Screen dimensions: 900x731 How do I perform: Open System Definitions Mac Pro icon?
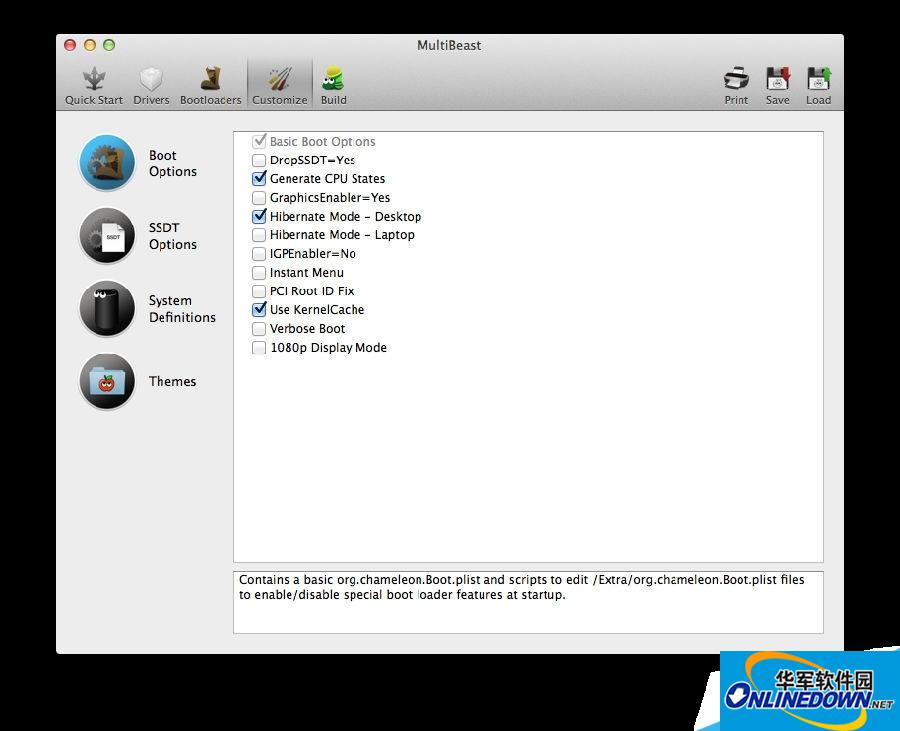(107, 309)
